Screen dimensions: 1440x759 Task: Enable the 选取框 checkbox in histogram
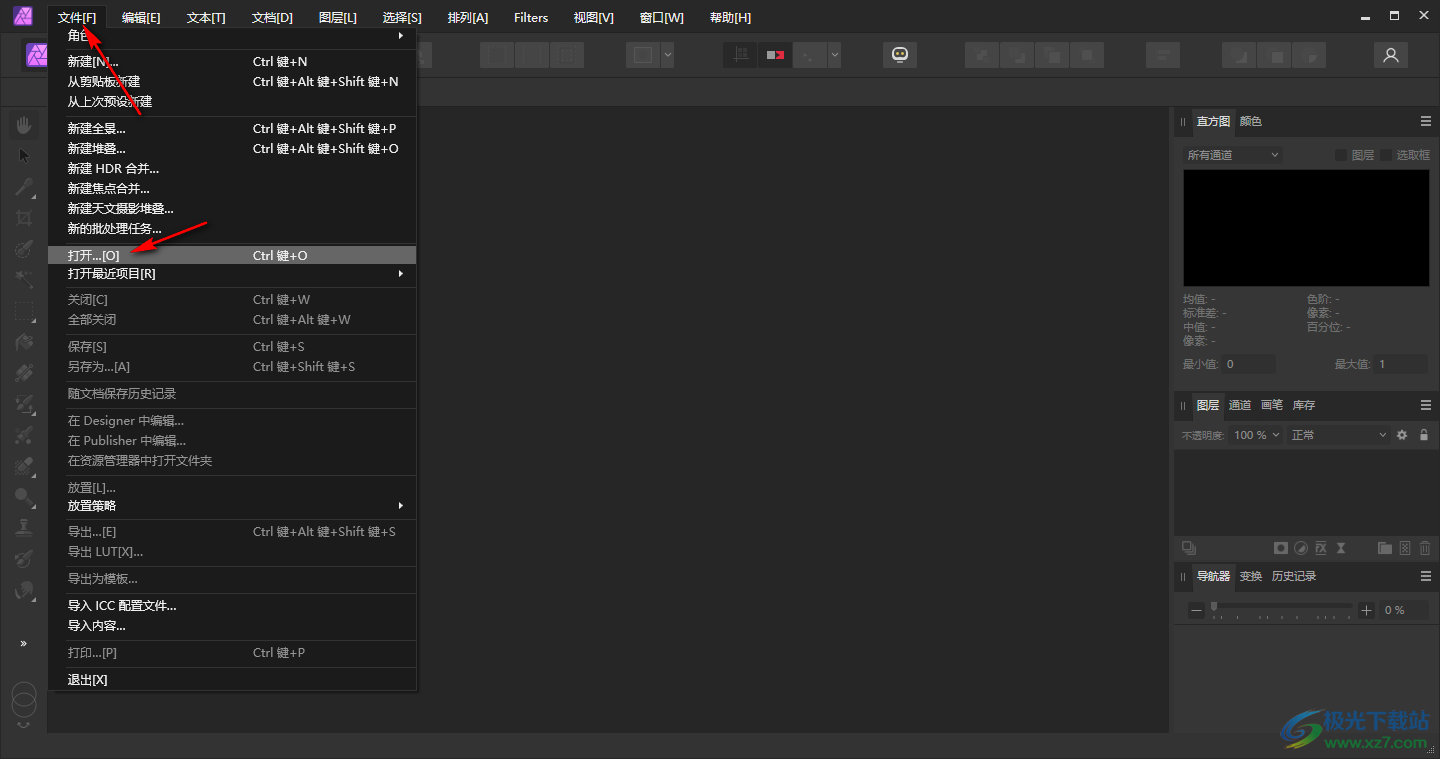(x=1387, y=155)
